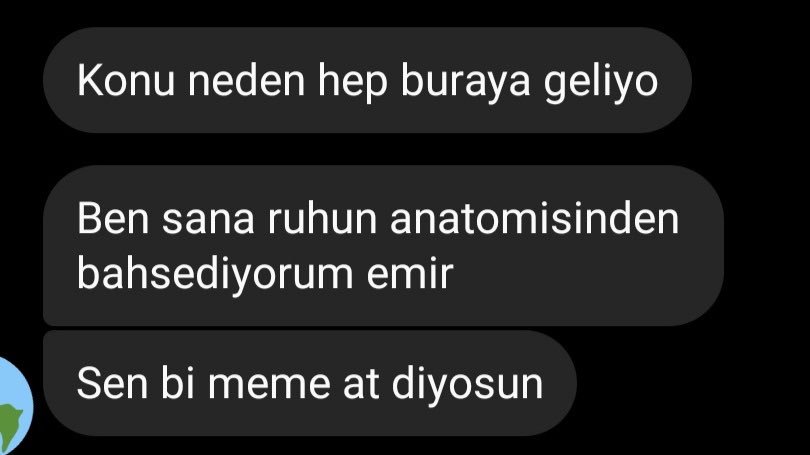Tap the word 'diyosun' in last bubble
Viewport: 810px width, 455px height.
click(467, 385)
